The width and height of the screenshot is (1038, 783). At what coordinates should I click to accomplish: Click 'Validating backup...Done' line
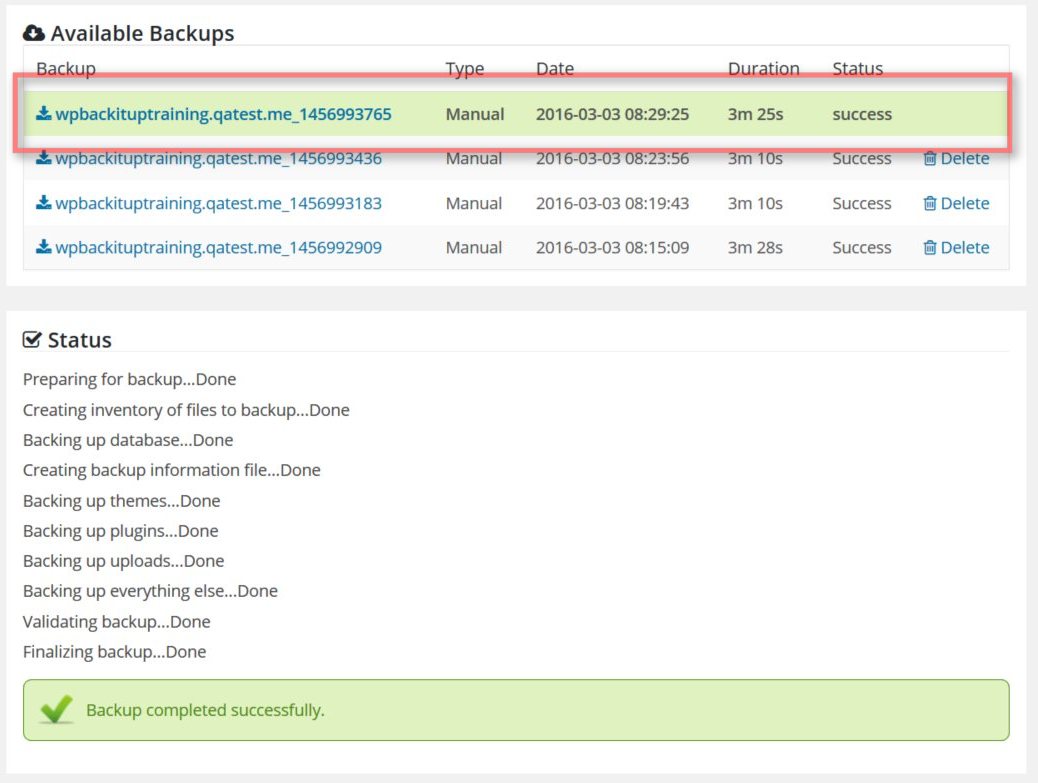coord(117,622)
